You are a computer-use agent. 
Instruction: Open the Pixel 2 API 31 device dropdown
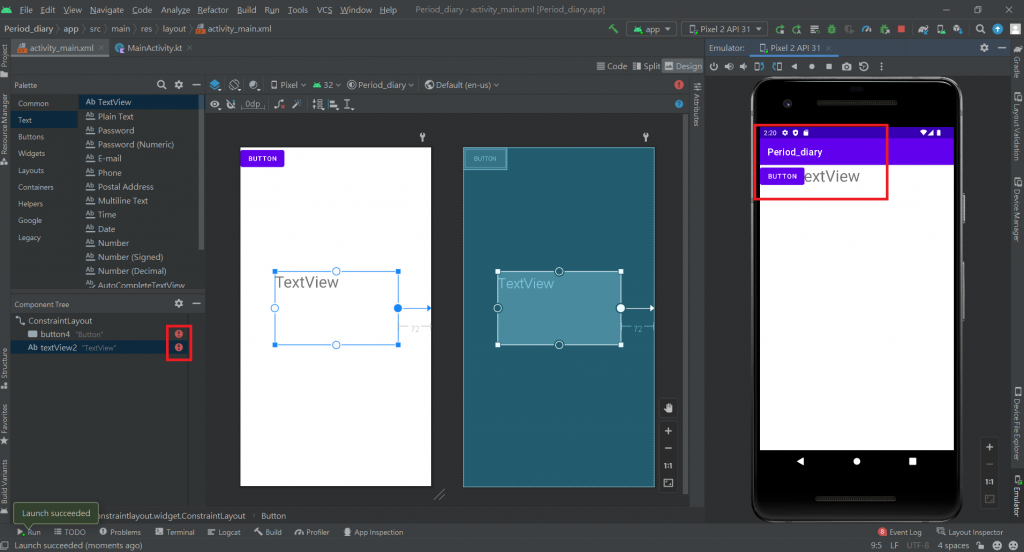pyautogui.click(x=725, y=29)
